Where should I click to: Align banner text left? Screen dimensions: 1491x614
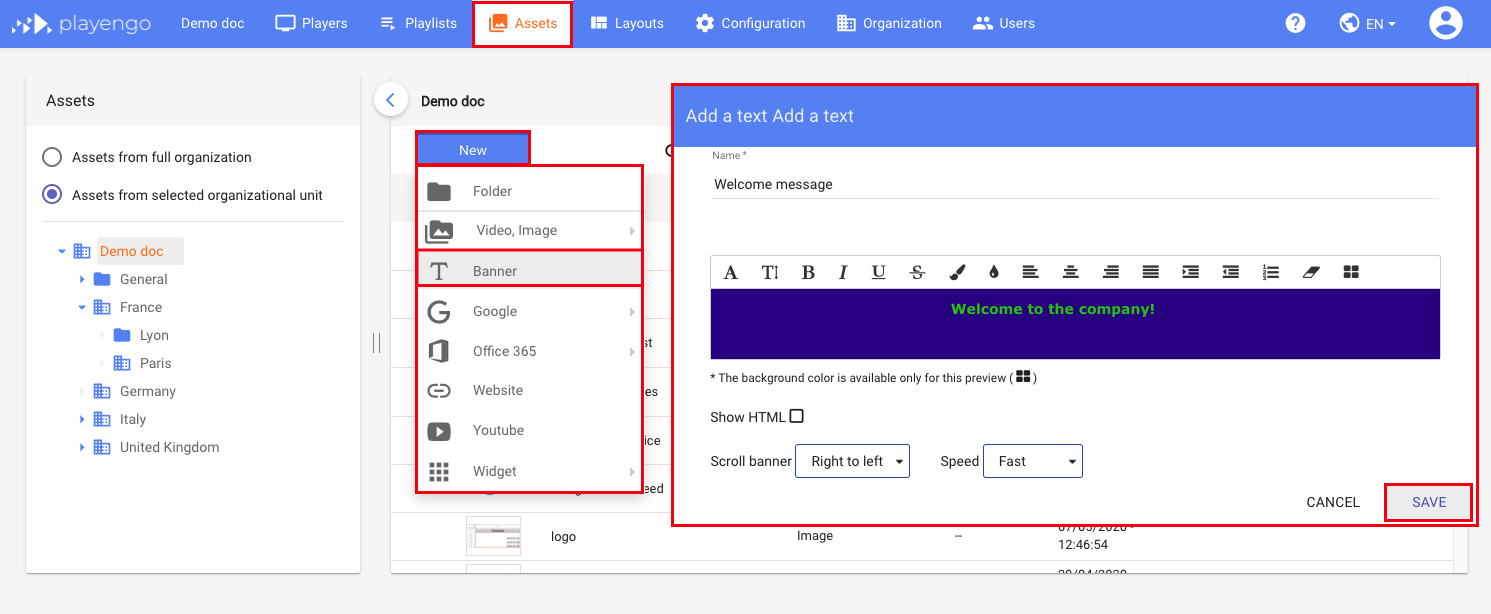1030,272
